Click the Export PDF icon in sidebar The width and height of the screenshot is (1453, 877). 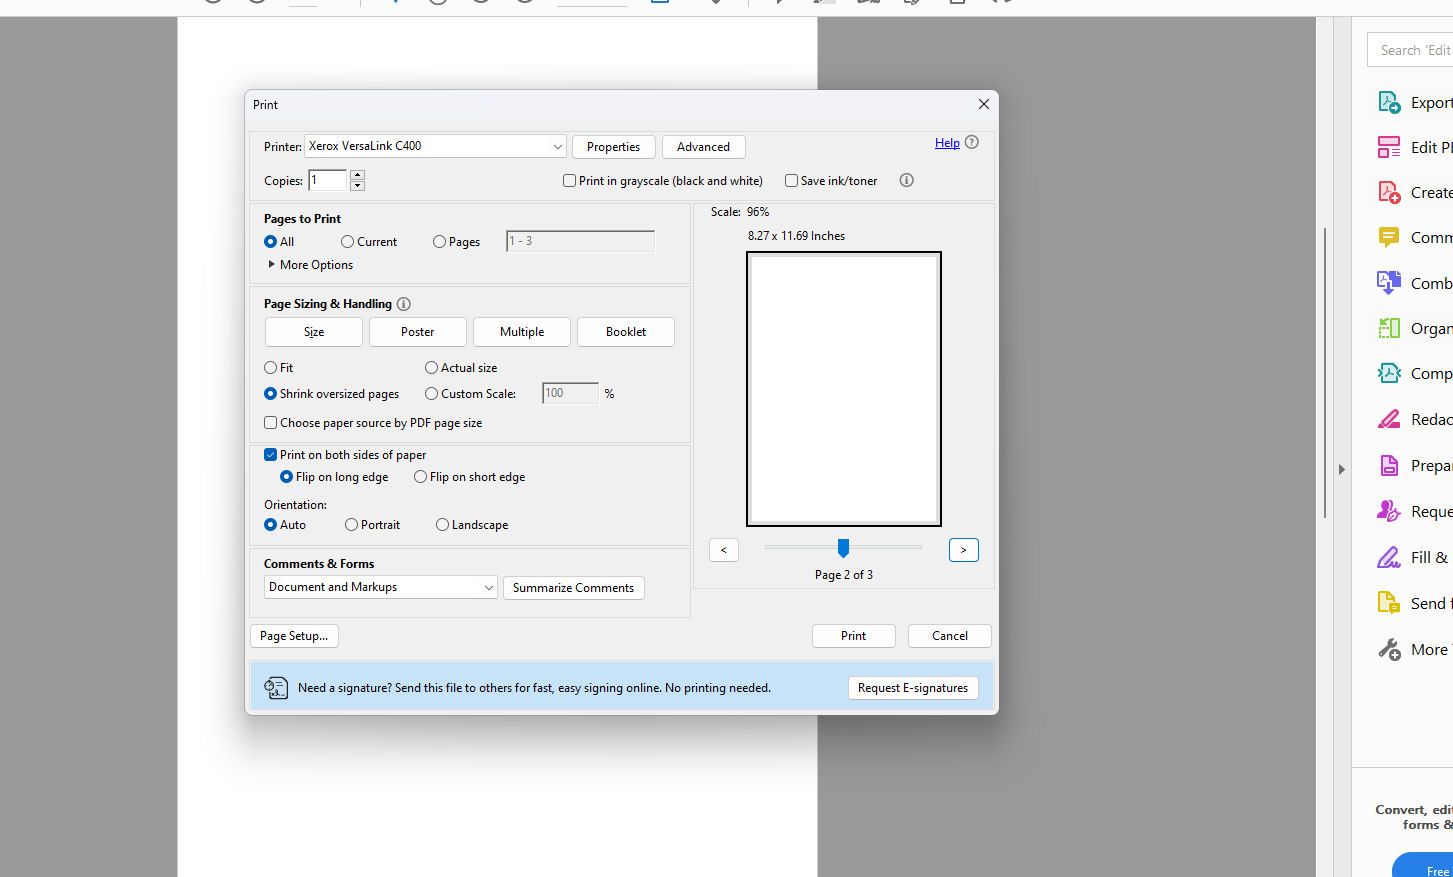pyautogui.click(x=1389, y=102)
